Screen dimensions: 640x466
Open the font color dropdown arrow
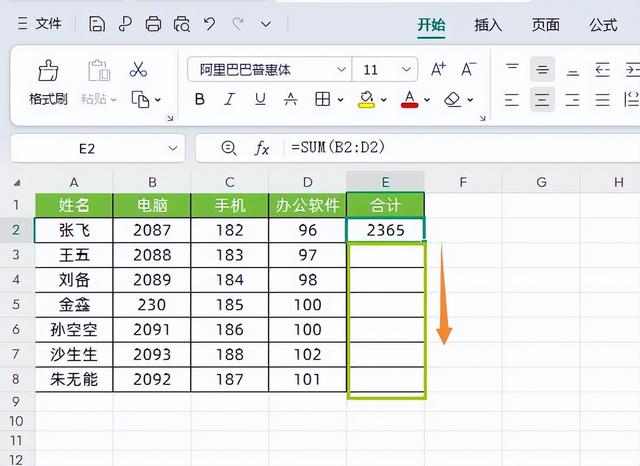coord(427,100)
